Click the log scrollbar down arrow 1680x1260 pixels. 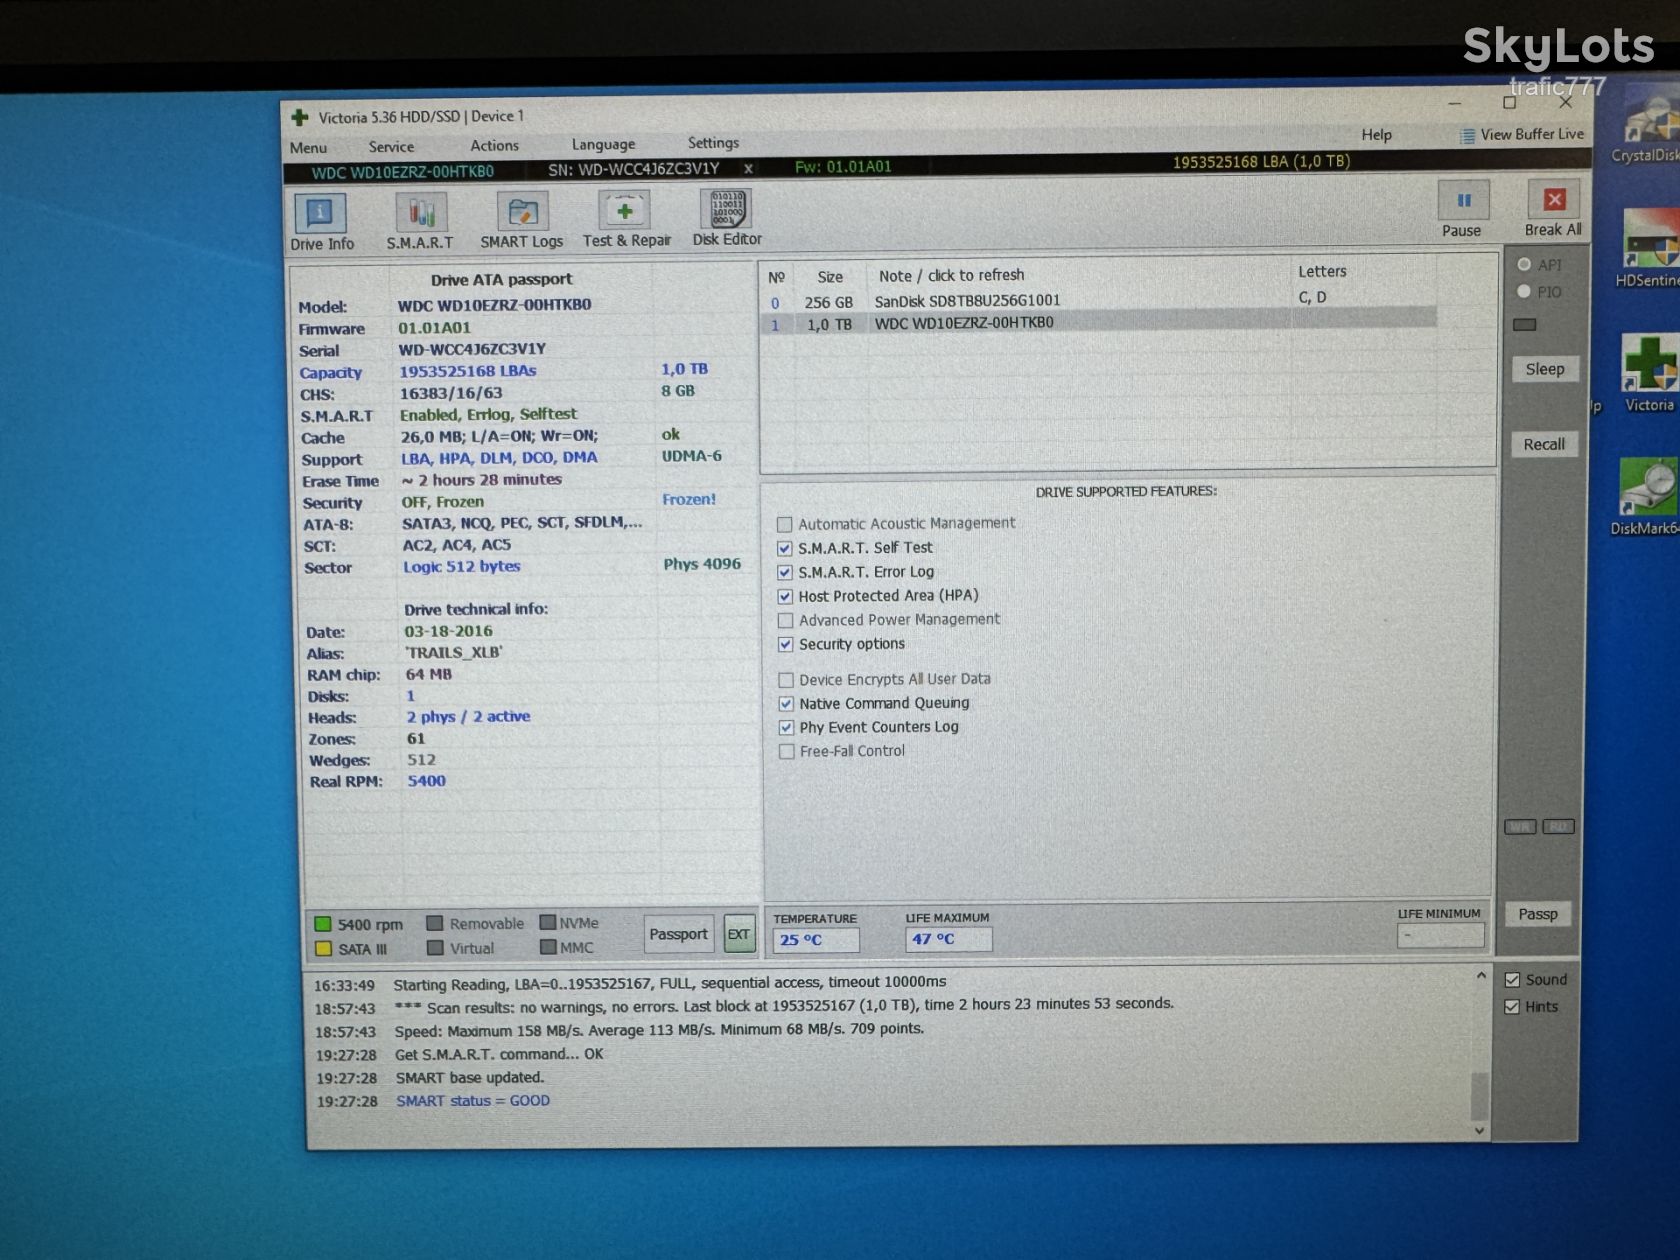pyautogui.click(x=1480, y=1131)
